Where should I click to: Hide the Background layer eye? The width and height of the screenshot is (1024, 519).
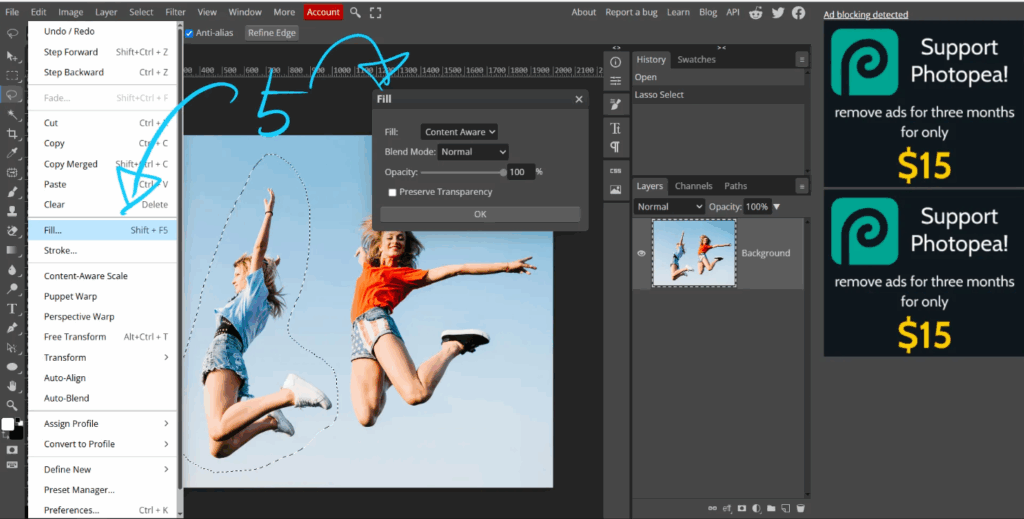tap(641, 253)
